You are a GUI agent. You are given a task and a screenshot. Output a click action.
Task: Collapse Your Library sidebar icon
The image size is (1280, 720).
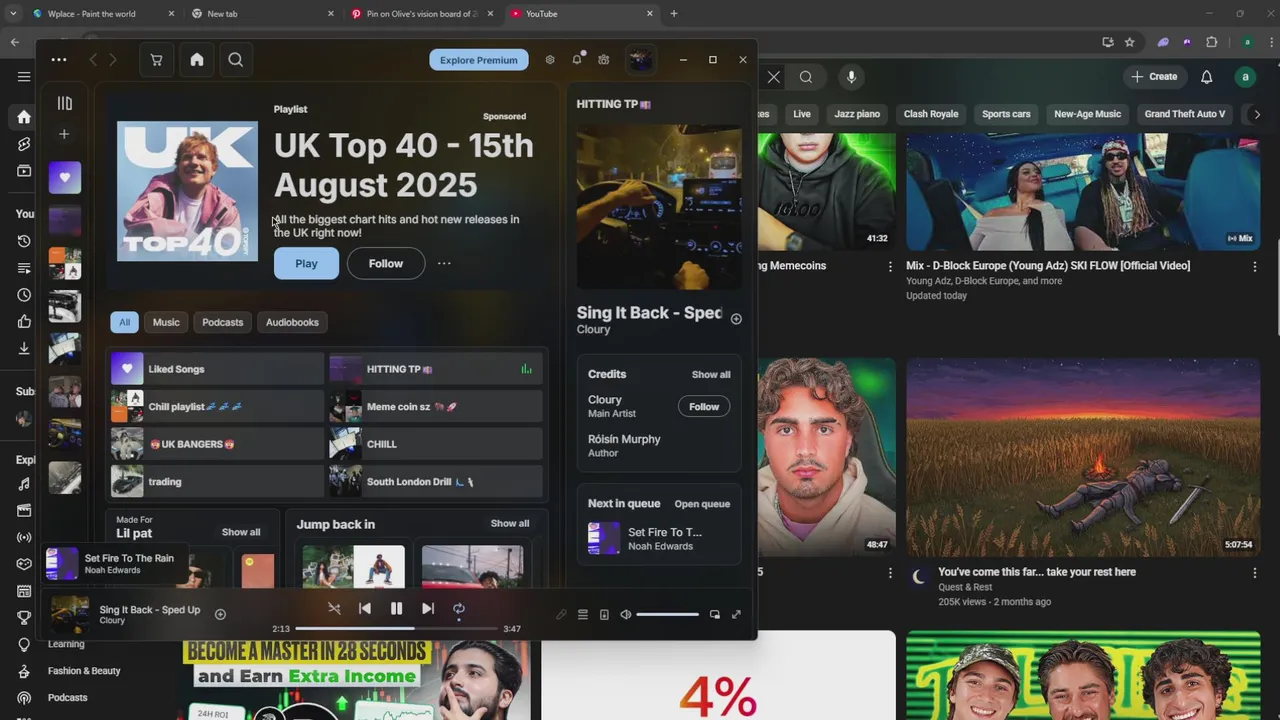click(x=65, y=103)
